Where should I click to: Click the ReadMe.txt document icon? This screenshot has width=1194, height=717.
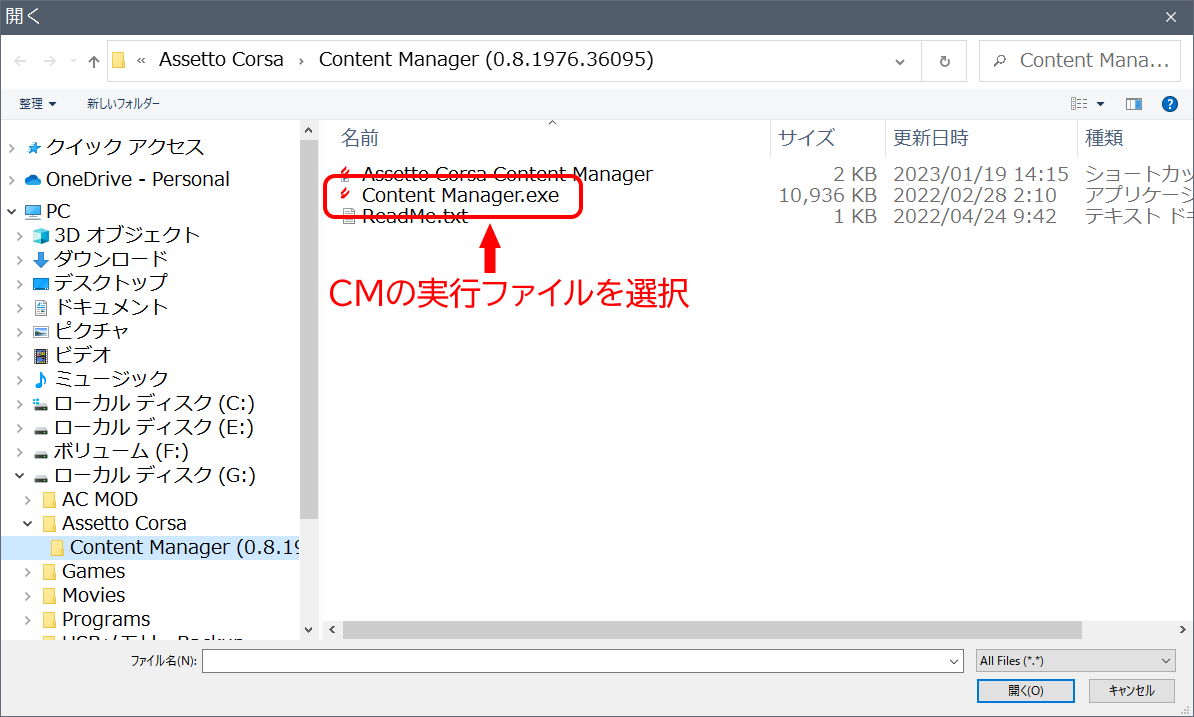(349, 217)
